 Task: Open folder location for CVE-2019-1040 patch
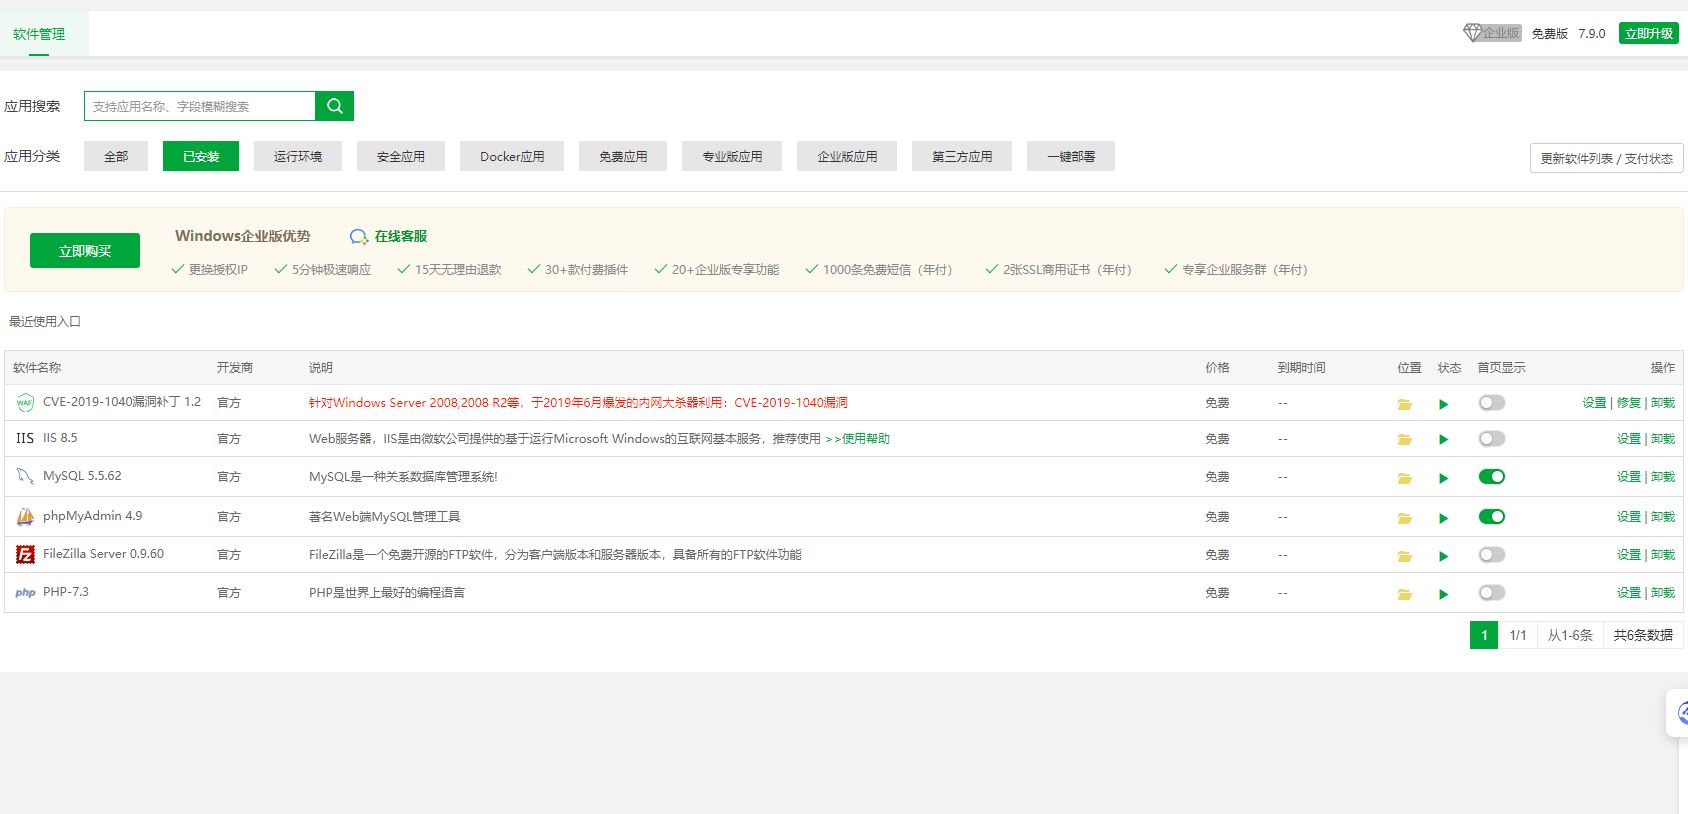click(x=1404, y=404)
